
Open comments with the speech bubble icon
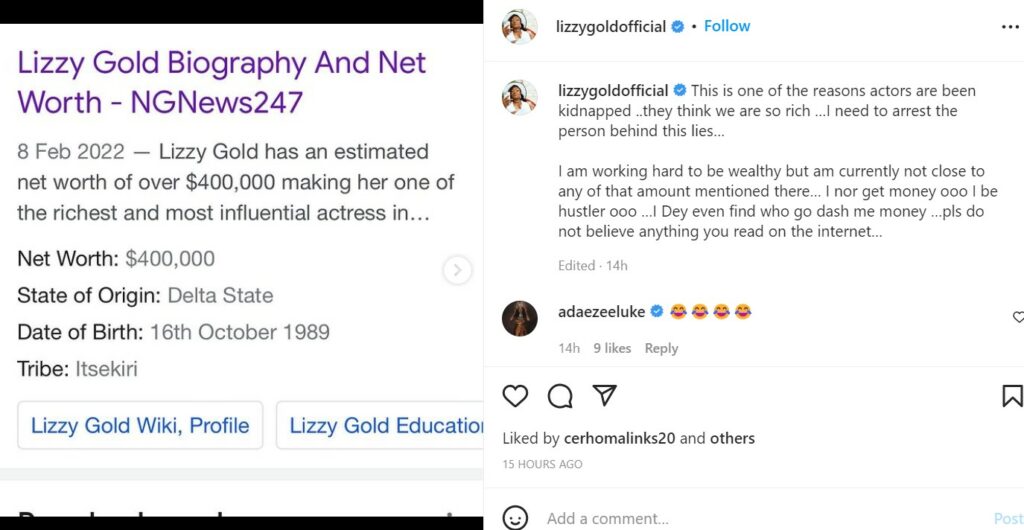(560, 396)
